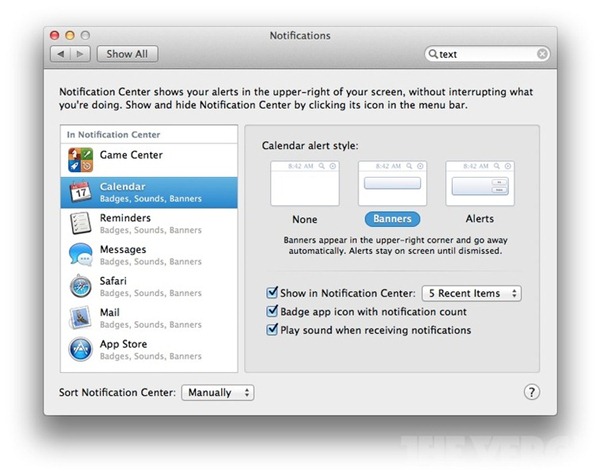Click the None alert style preview thumbnail
The width and height of the screenshot is (600, 476).
[x=305, y=183]
